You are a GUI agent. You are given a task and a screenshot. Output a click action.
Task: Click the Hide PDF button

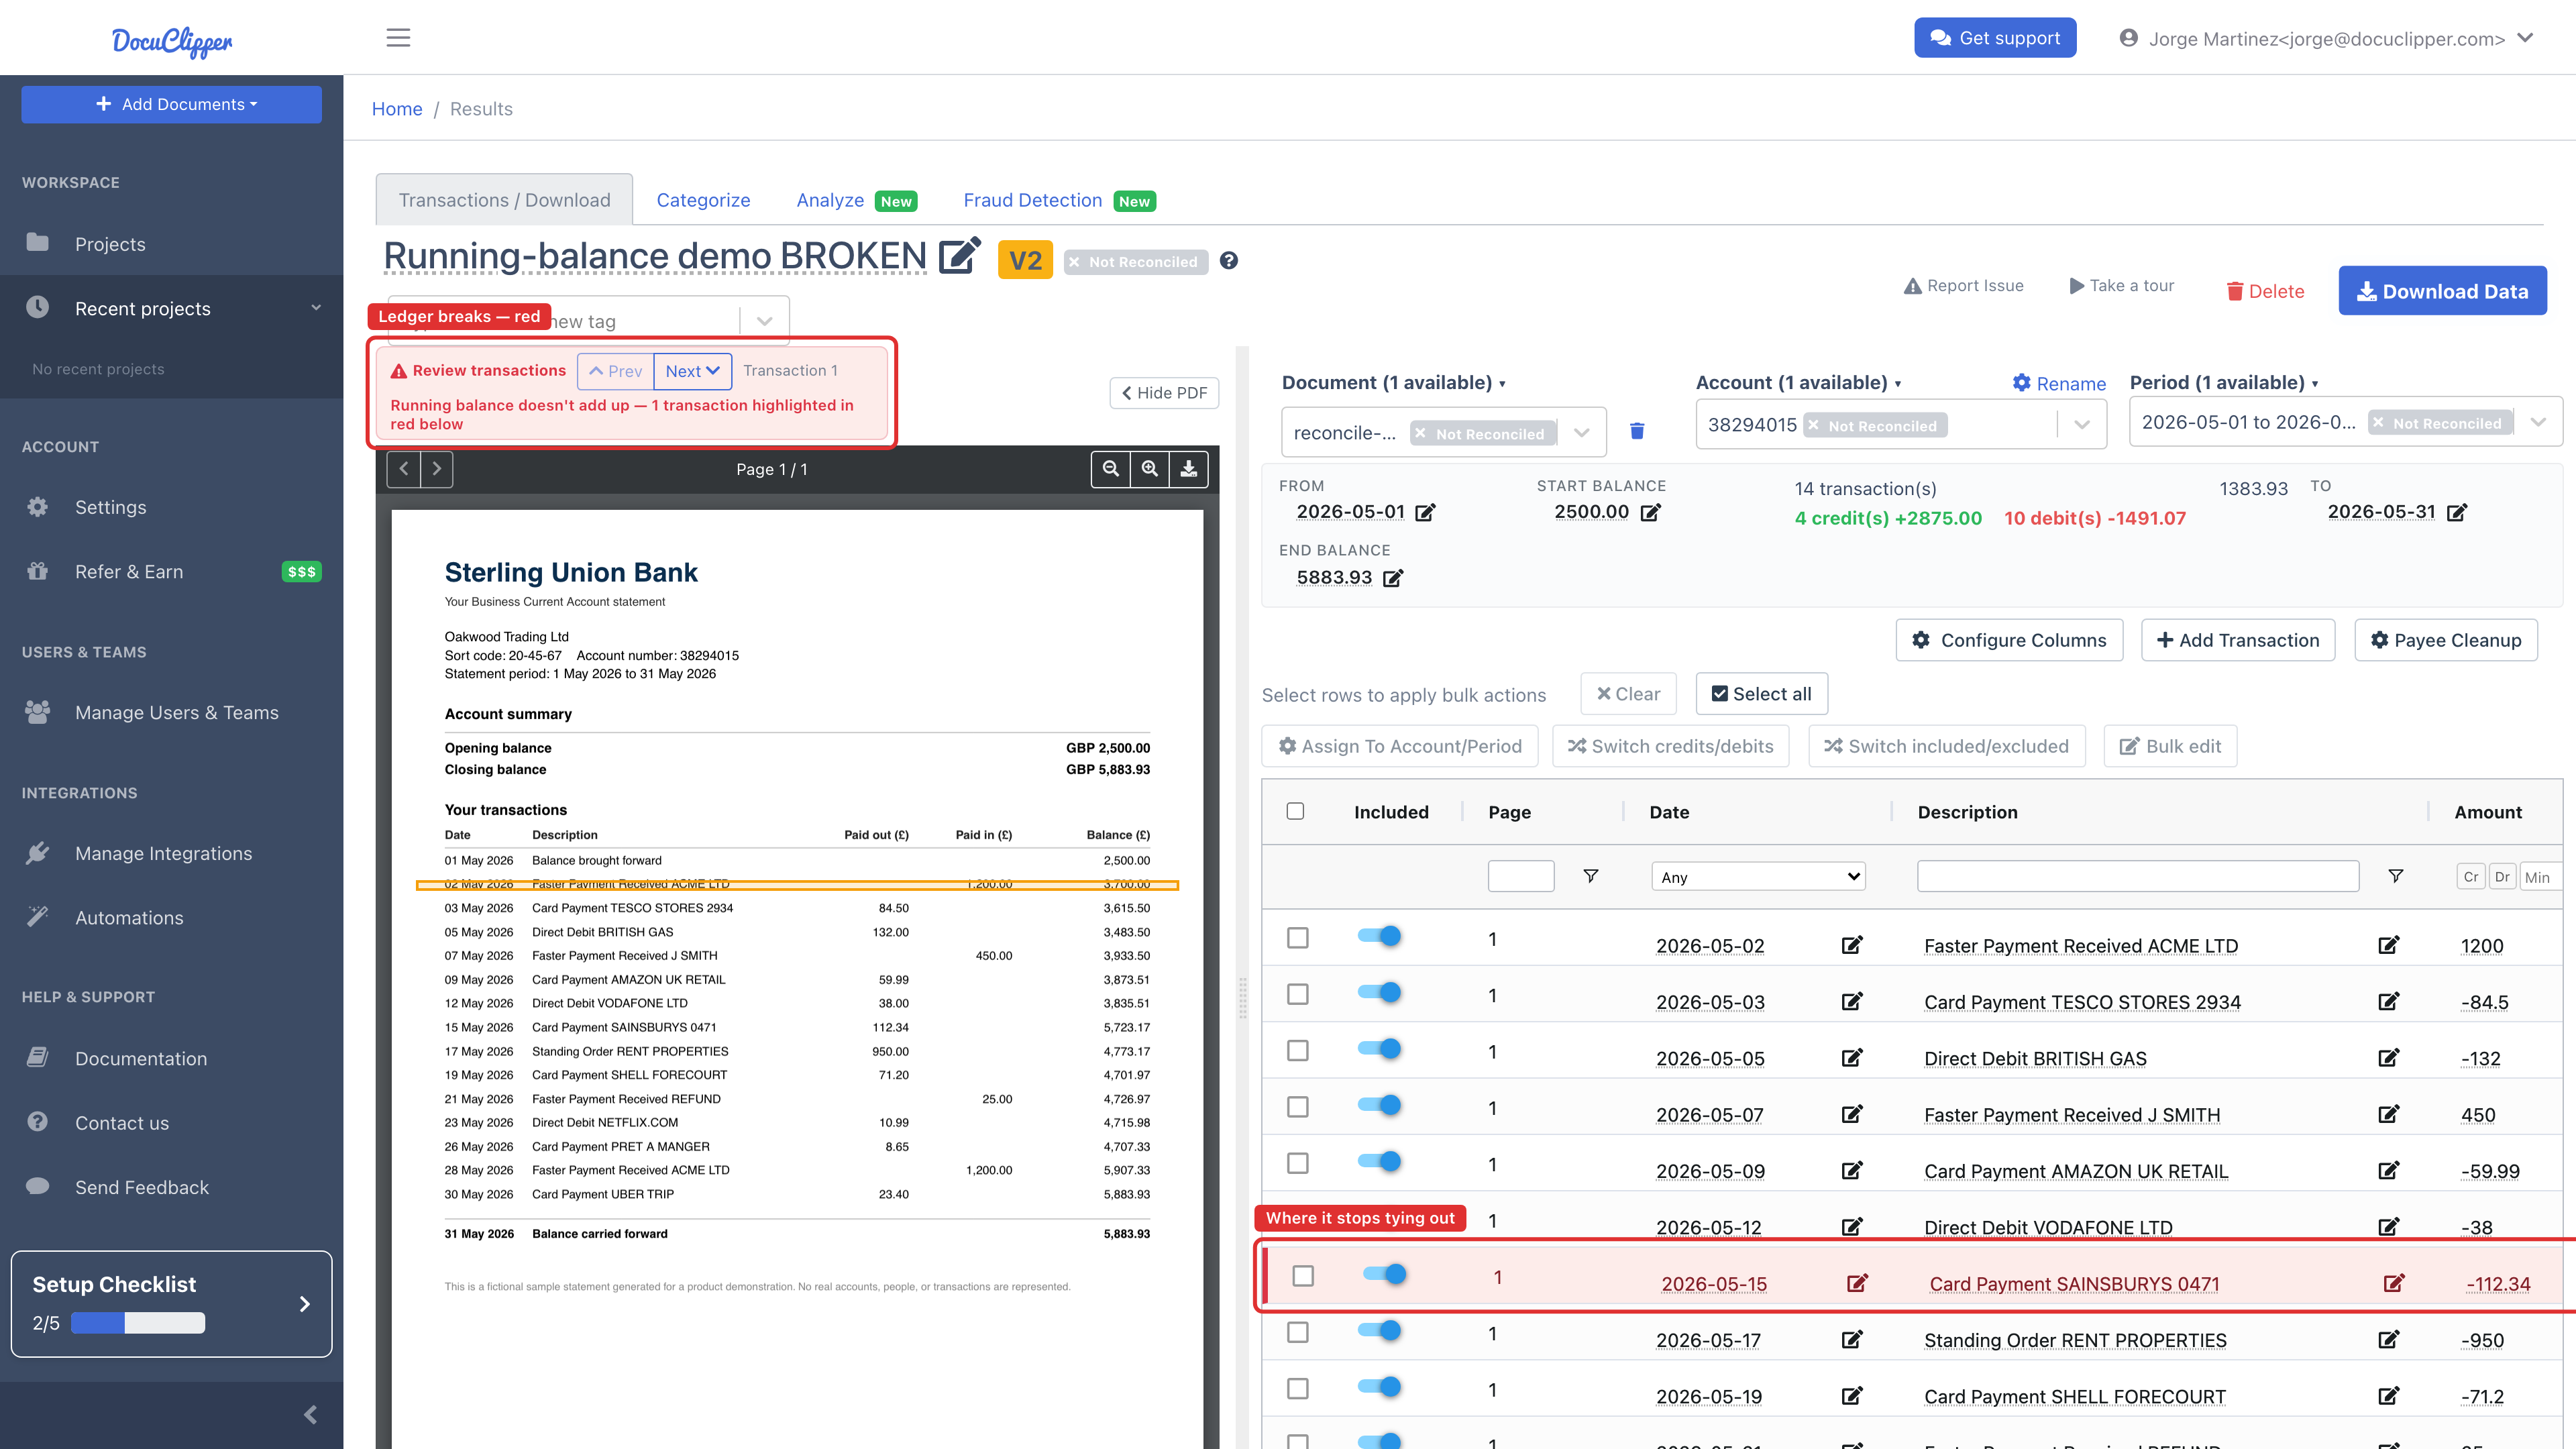(x=1164, y=393)
